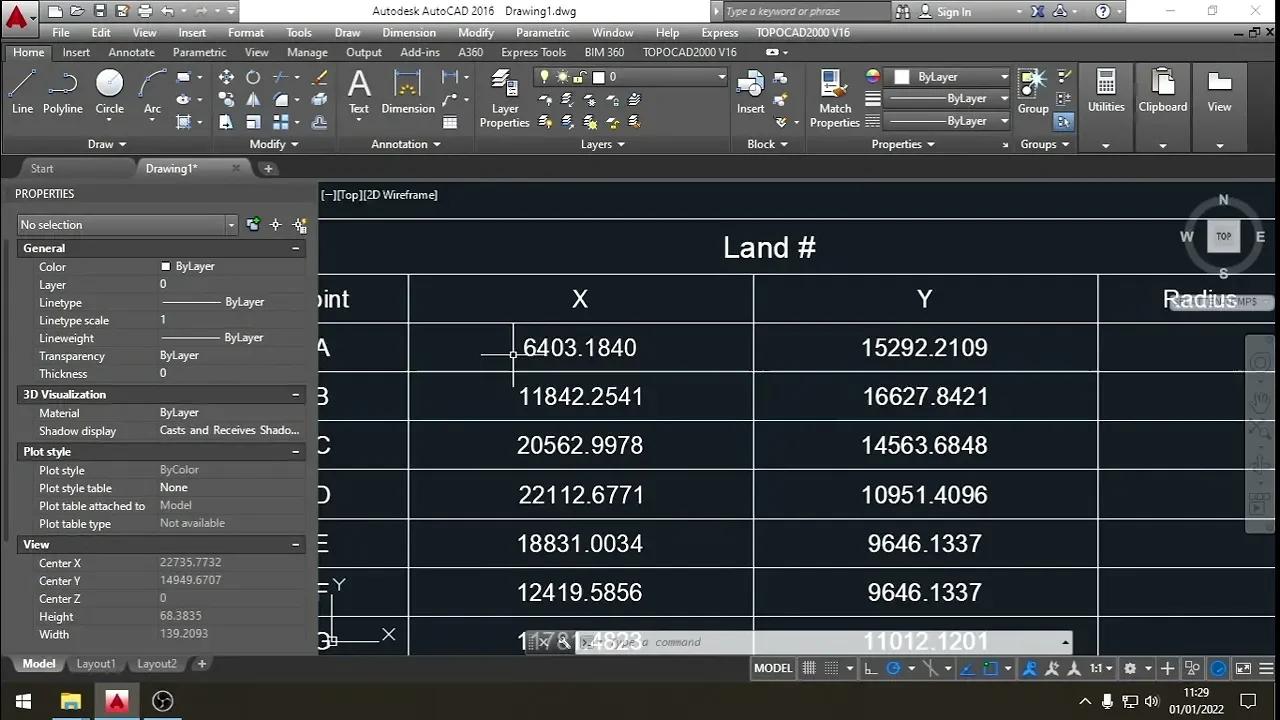Collapse the 3D Visualization section

click(x=295, y=394)
